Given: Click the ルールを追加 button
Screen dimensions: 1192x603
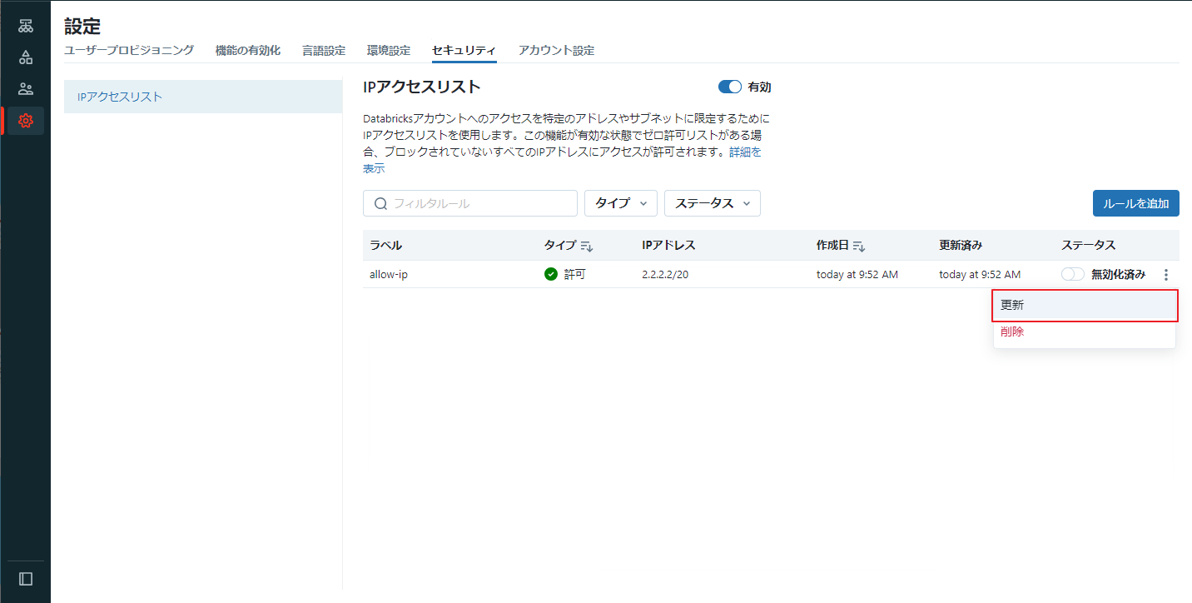Looking at the screenshot, I should pyautogui.click(x=1135, y=203).
